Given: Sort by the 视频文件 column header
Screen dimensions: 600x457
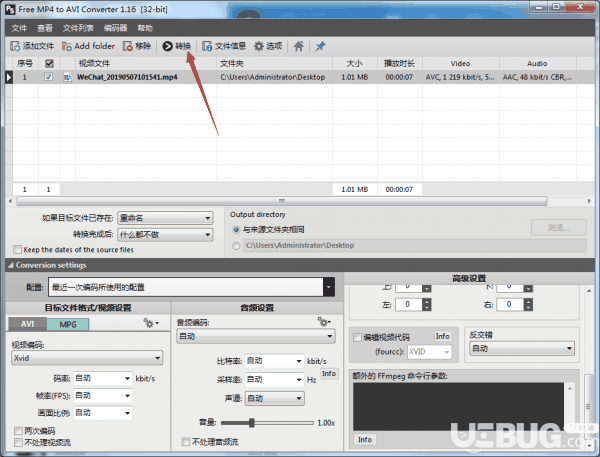Looking at the screenshot, I should click(146, 64).
